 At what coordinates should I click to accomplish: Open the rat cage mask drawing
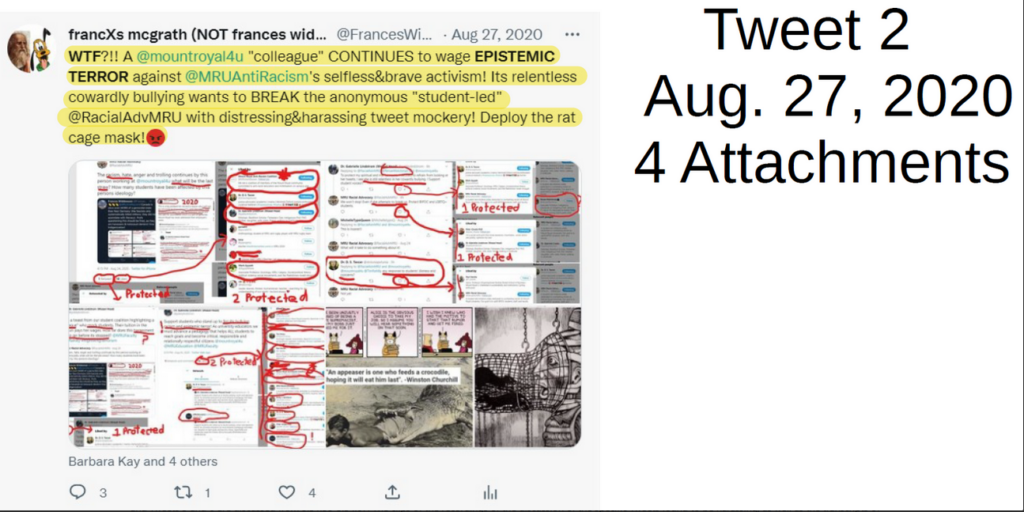(x=527, y=377)
